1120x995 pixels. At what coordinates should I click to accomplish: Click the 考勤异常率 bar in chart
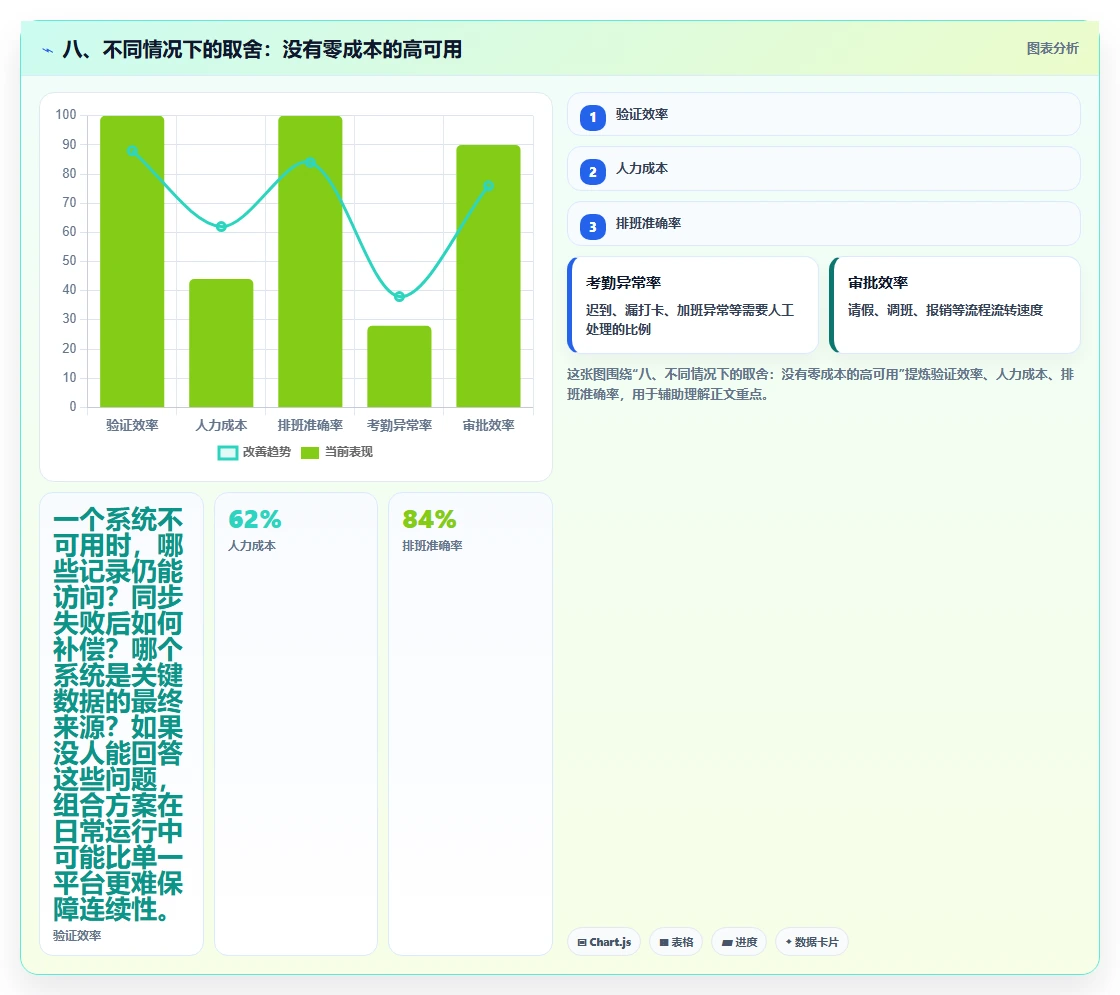[399, 366]
